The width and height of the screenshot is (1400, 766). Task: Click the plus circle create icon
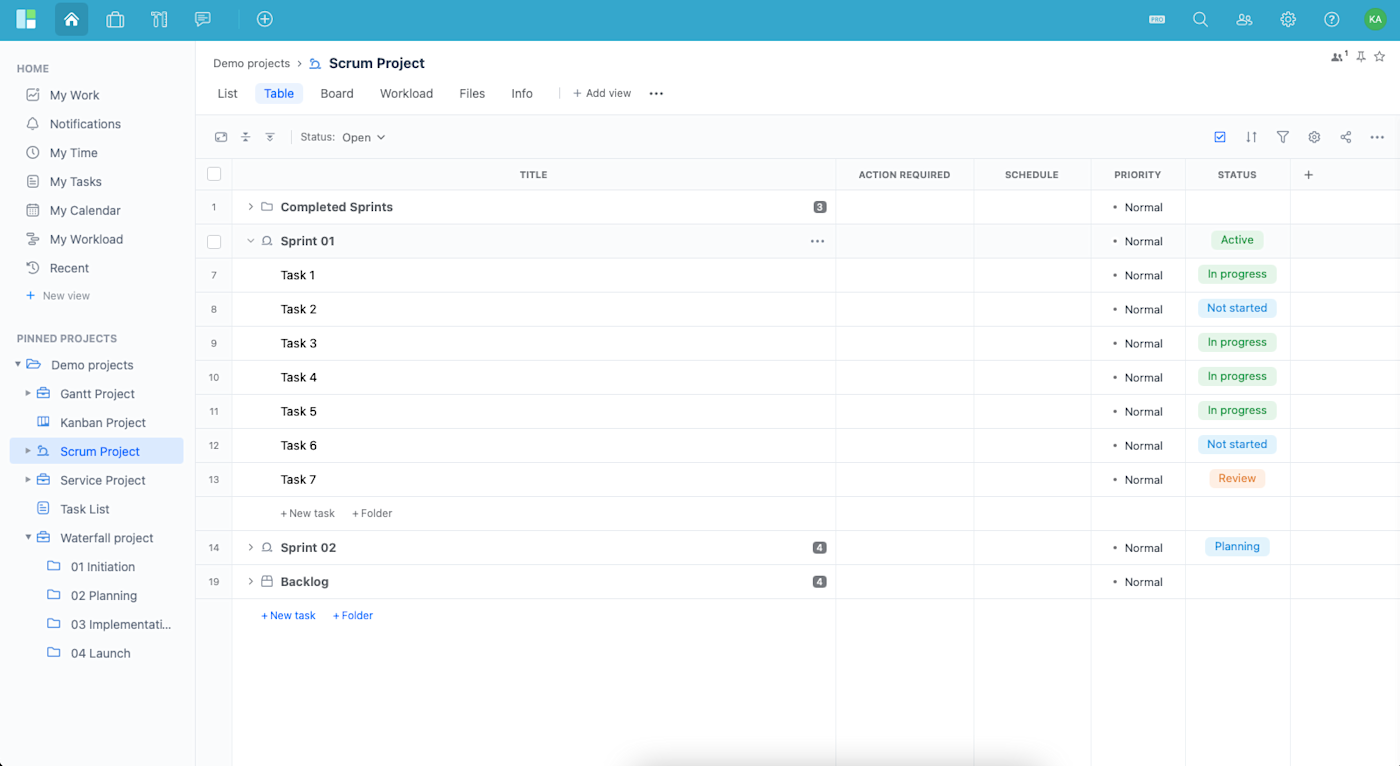265,19
